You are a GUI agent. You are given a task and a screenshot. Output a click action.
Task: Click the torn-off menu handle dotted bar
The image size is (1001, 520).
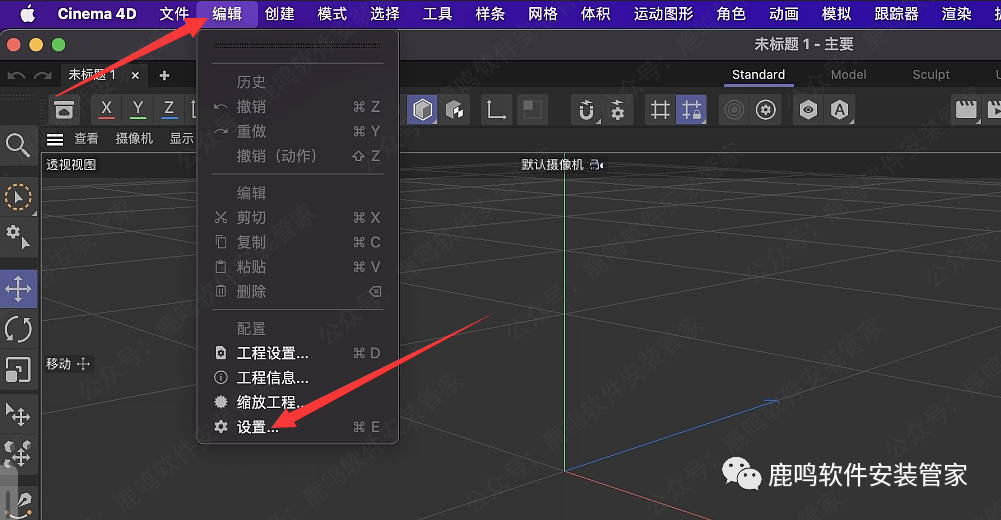point(297,46)
